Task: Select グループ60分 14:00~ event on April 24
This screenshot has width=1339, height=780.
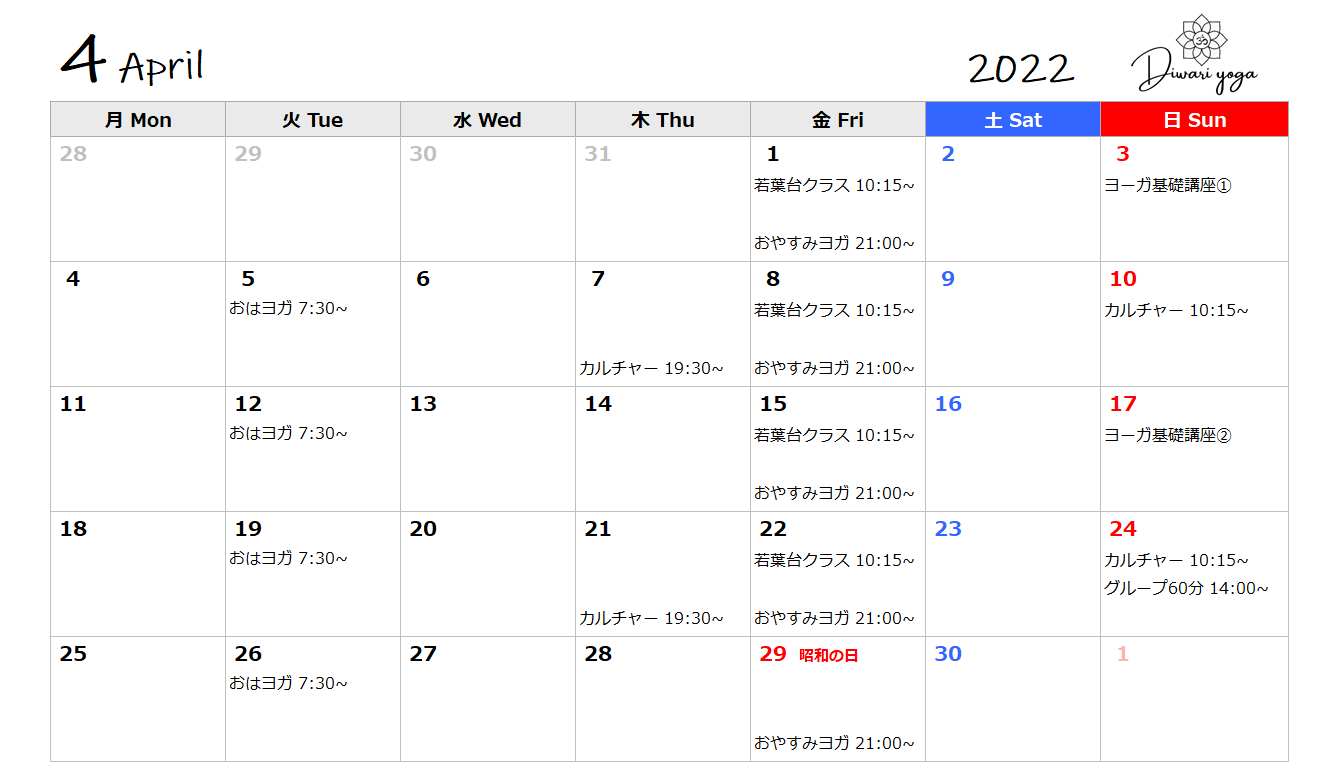Action: (1186, 588)
